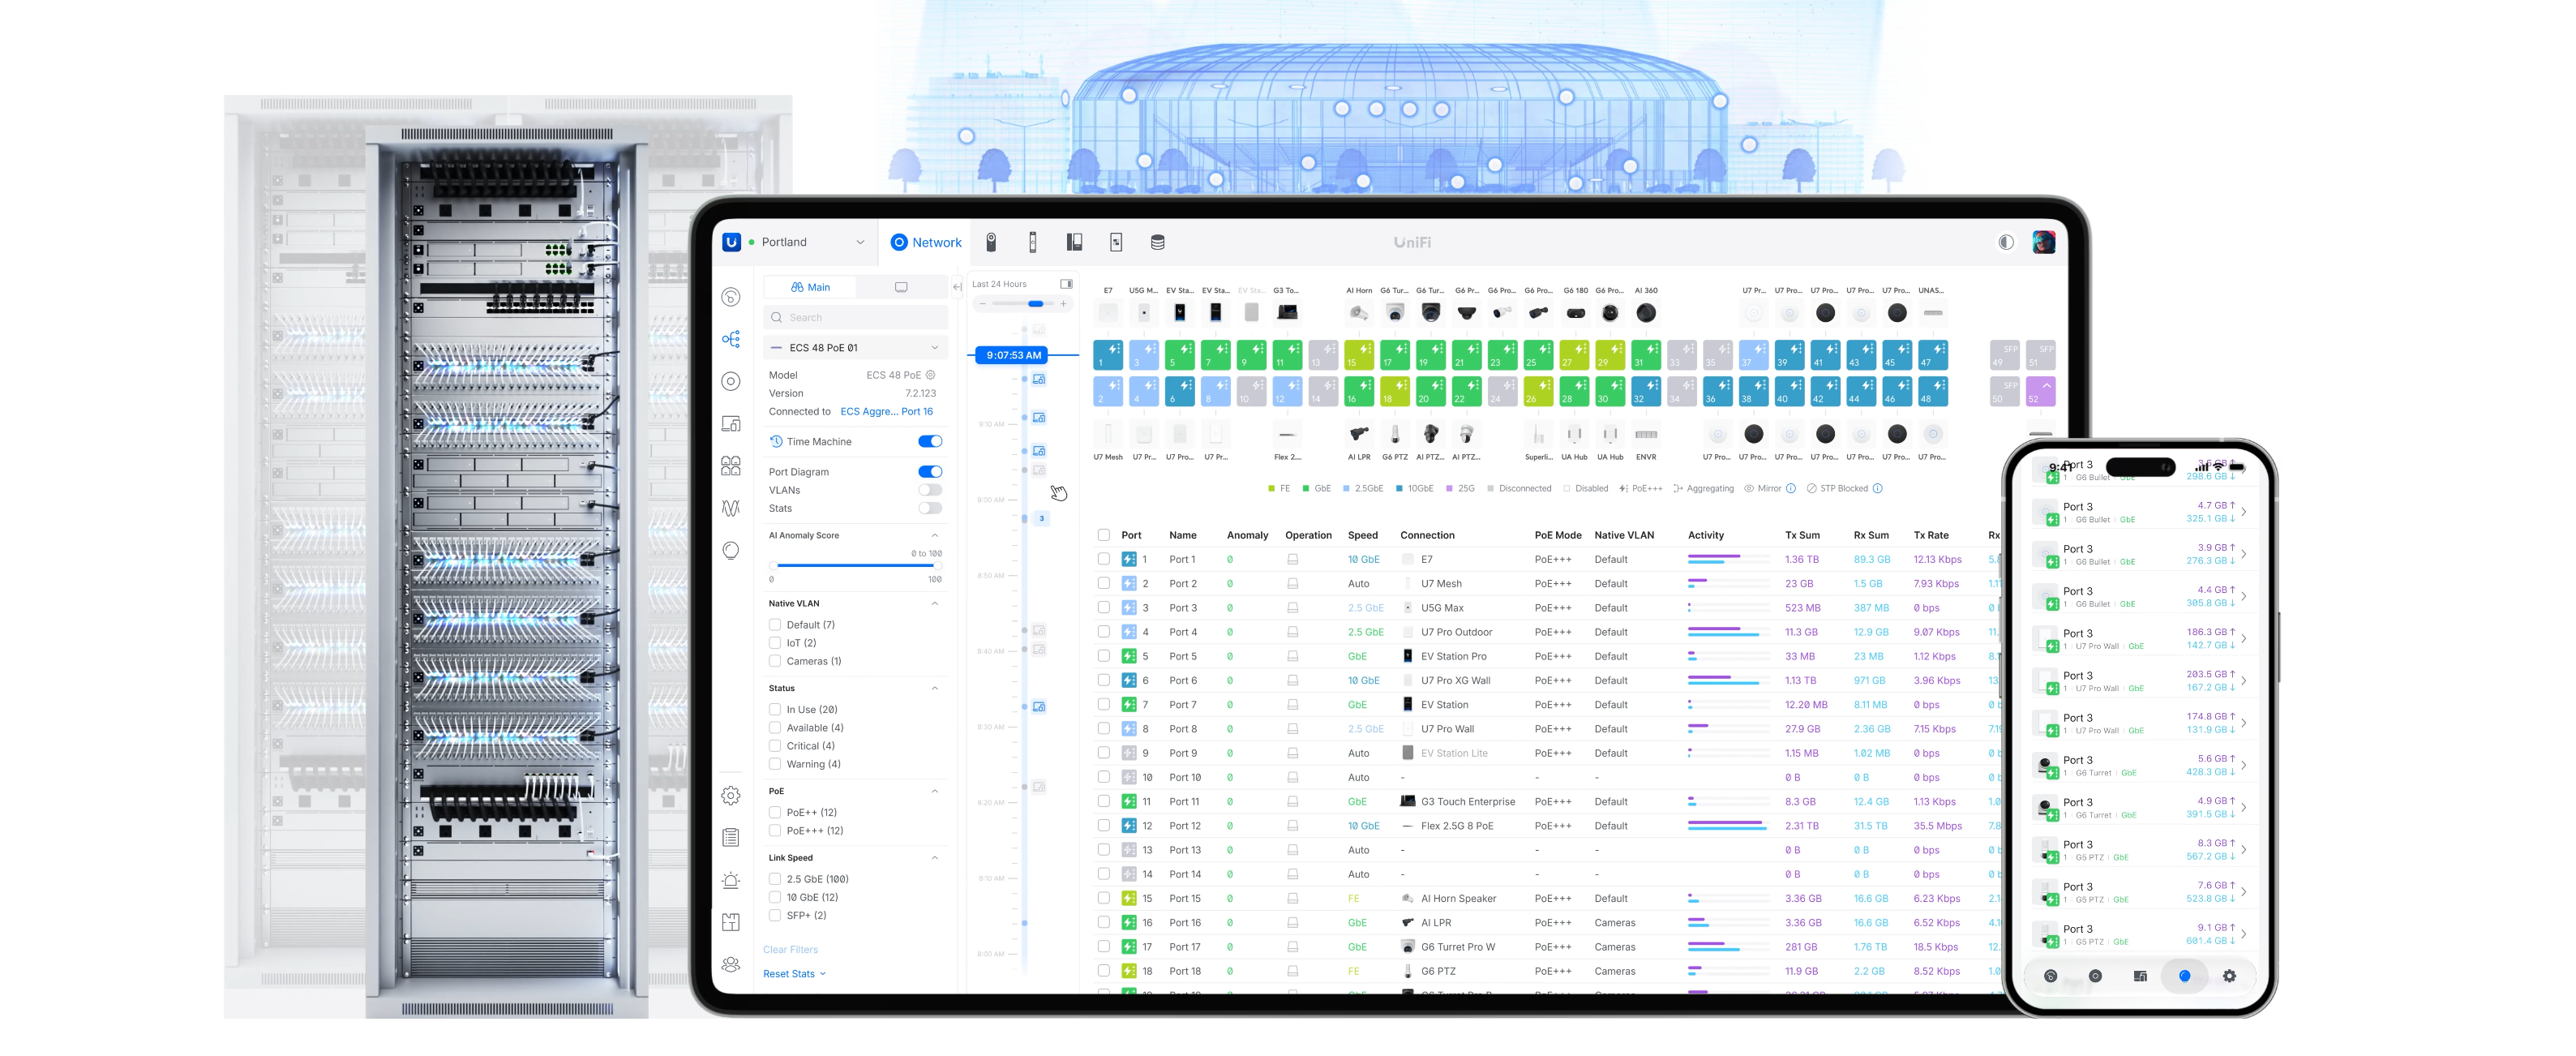Viewport: 2576px width, 1056px height.
Task: Select port 15 in the port diagram
Action: 1358,355
